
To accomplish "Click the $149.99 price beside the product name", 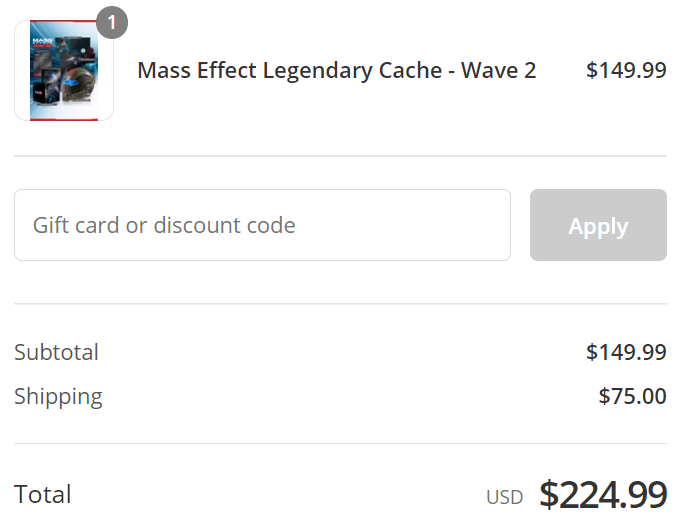I will 626,70.
